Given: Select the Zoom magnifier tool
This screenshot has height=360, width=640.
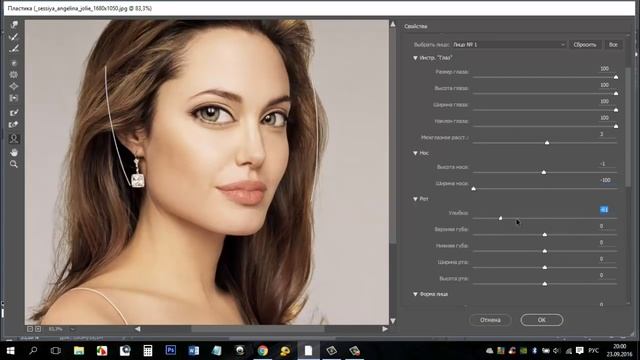Looking at the screenshot, I should (14, 164).
